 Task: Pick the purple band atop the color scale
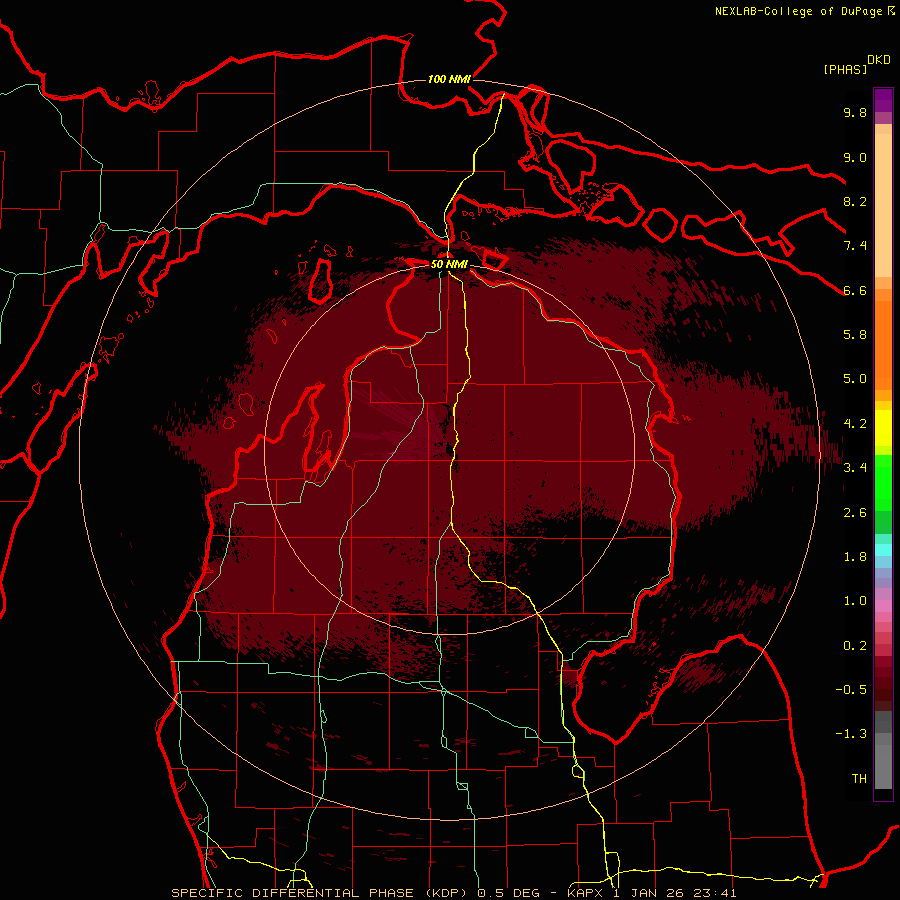pyautogui.click(x=883, y=100)
